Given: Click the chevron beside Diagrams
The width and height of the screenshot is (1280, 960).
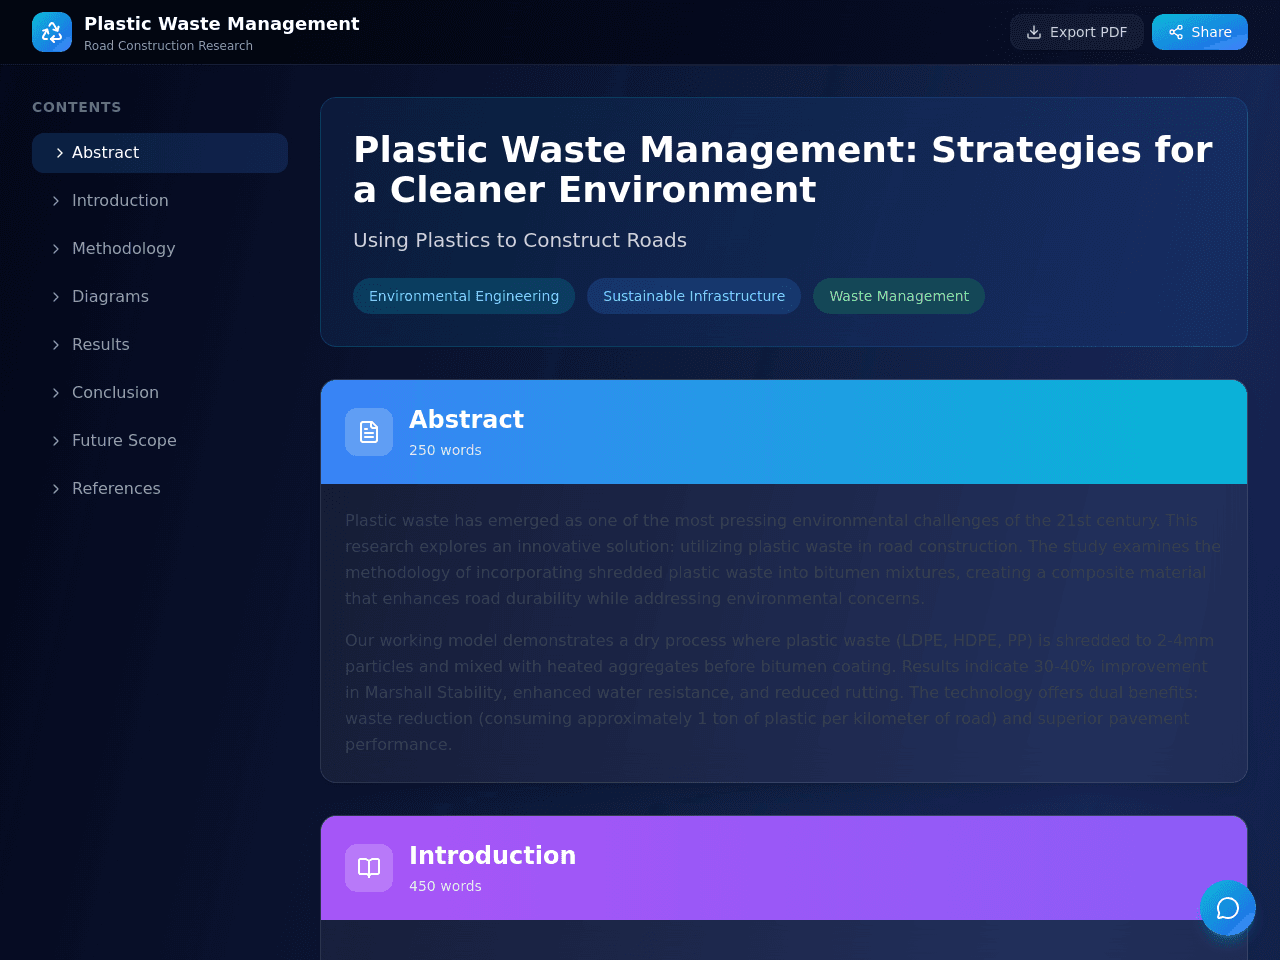Looking at the screenshot, I should pyautogui.click(x=56, y=297).
